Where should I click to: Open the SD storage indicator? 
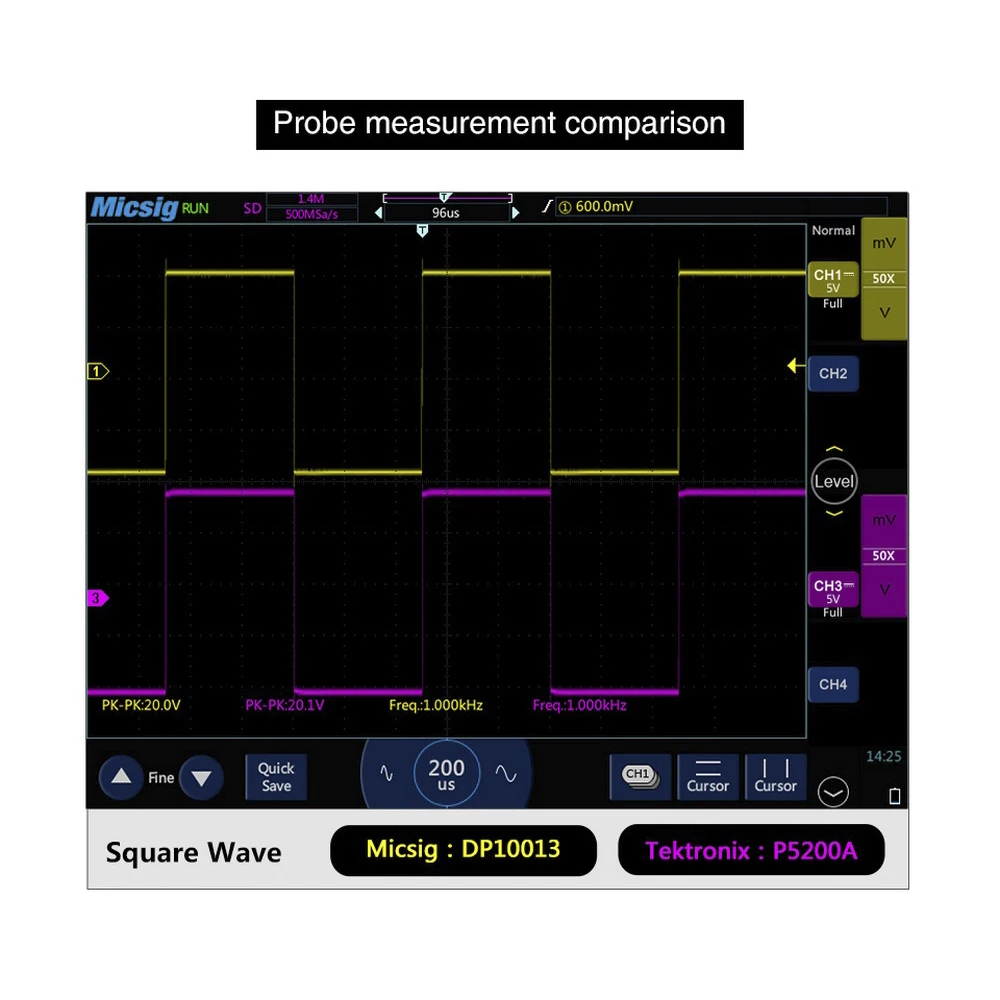253,209
